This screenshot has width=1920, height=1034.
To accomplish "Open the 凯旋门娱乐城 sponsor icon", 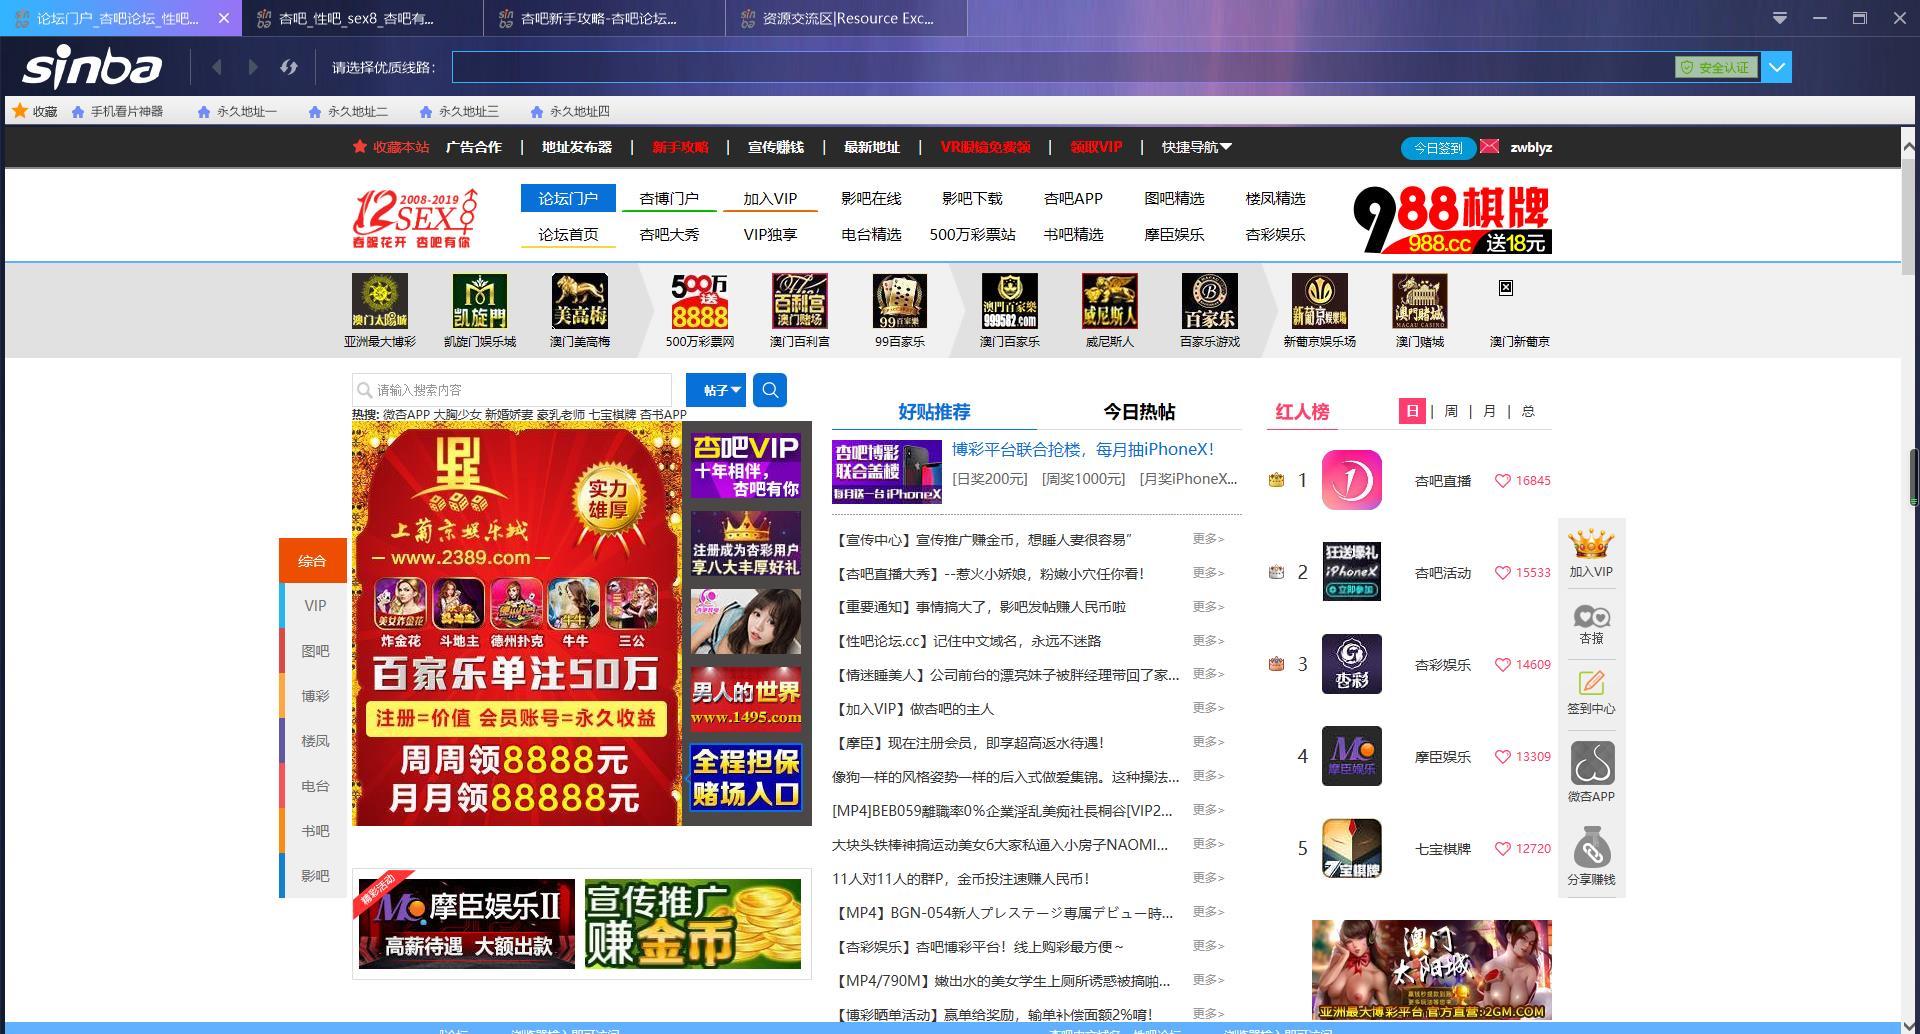I will tap(480, 301).
